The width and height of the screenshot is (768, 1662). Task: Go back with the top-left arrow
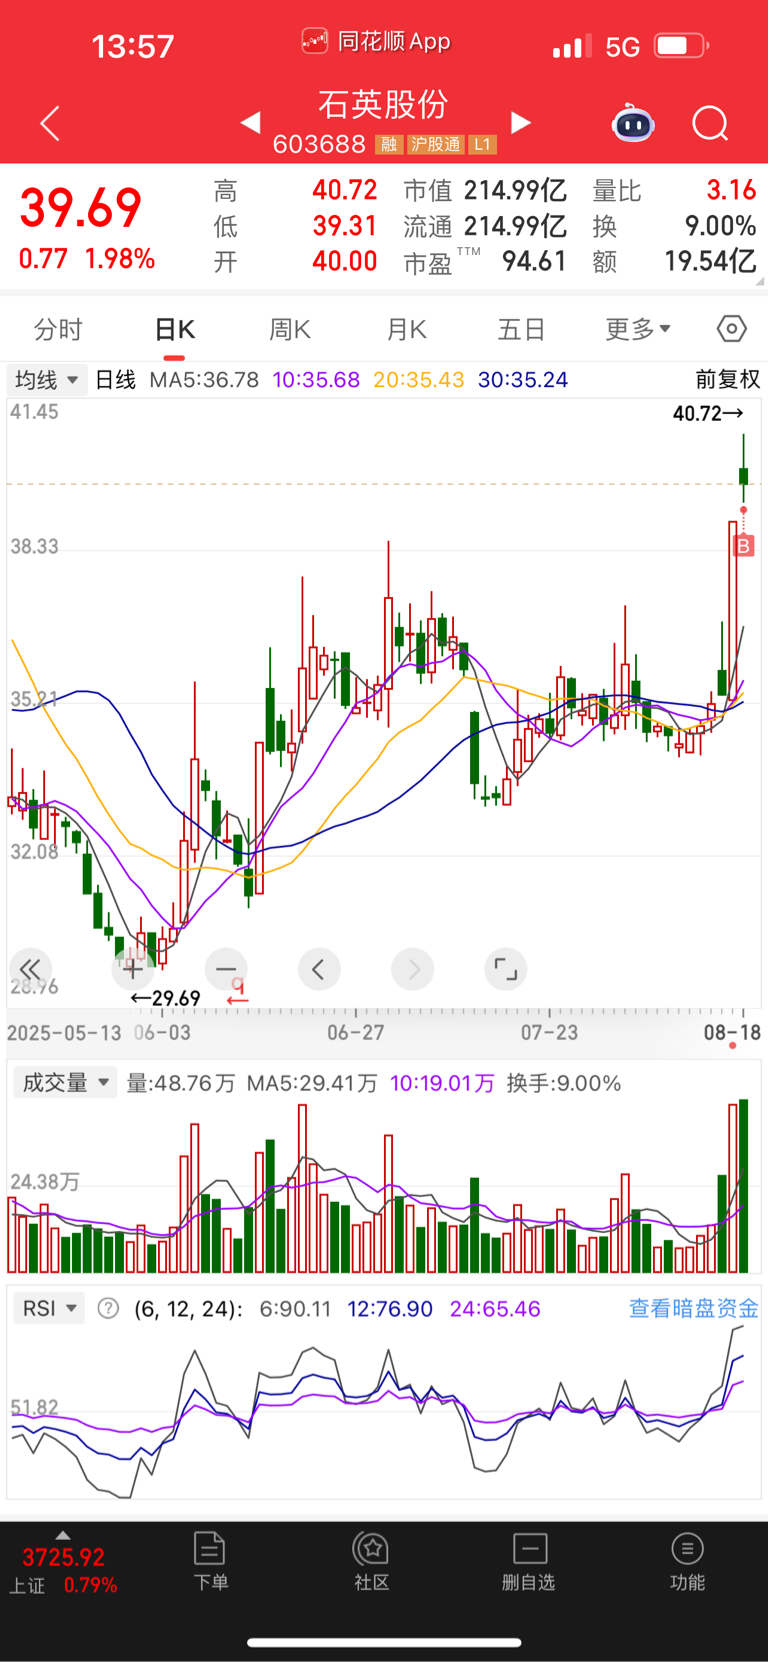50,124
